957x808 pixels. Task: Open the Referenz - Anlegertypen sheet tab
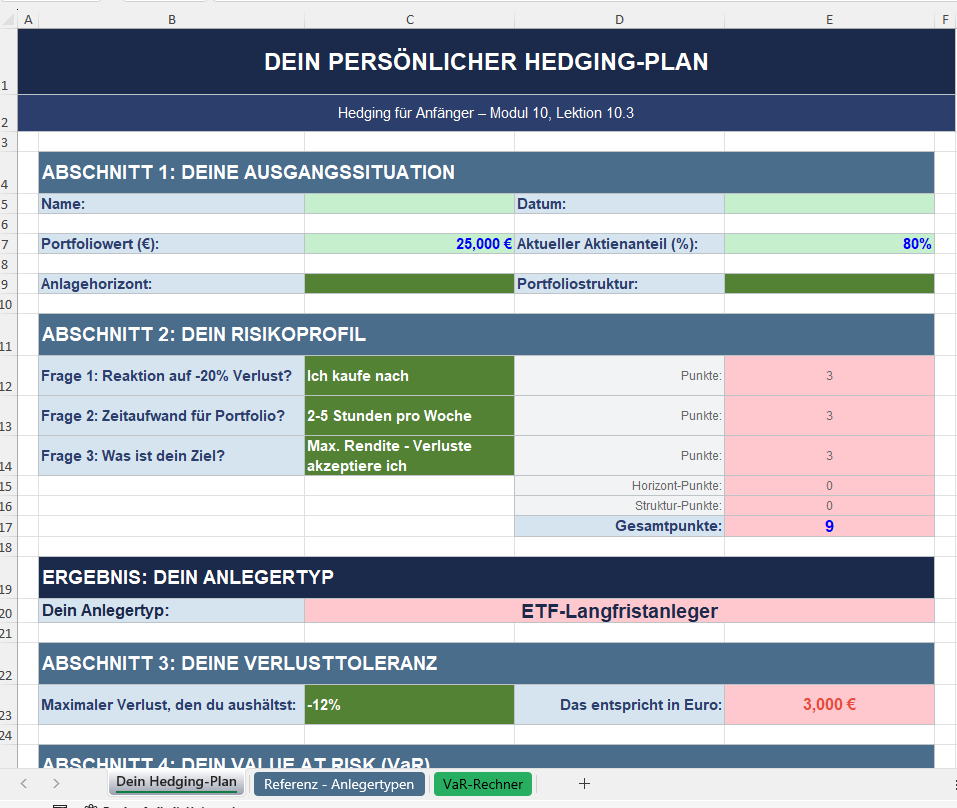click(x=339, y=784)
